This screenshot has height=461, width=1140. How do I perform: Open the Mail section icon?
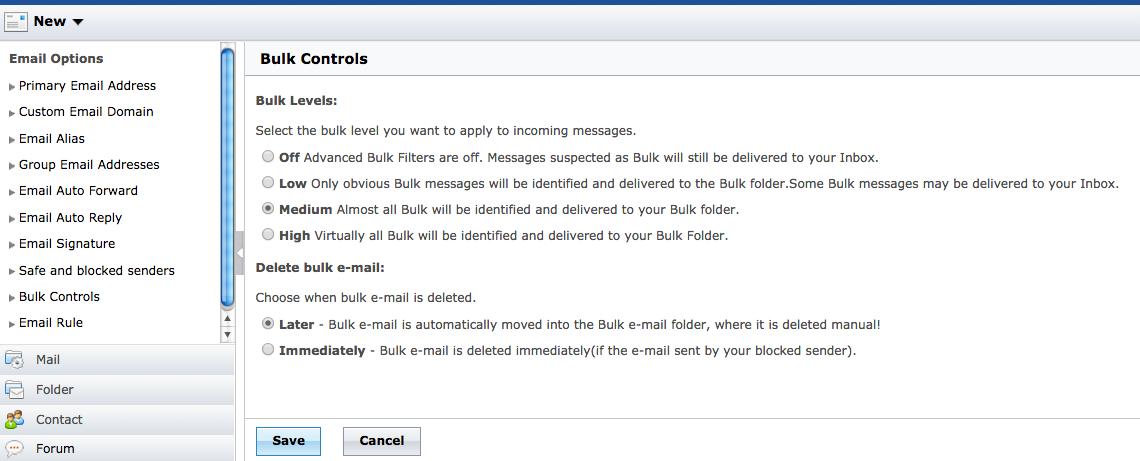(15, 360)
